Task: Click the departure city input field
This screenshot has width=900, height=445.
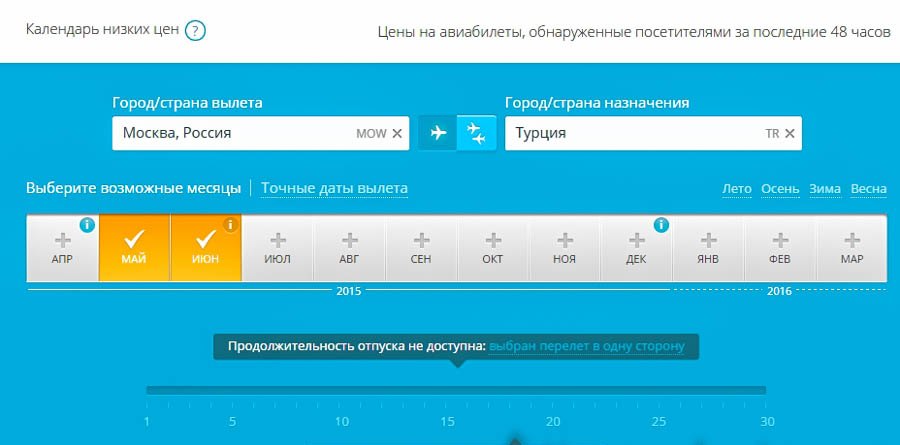Action: click(261, 133)
